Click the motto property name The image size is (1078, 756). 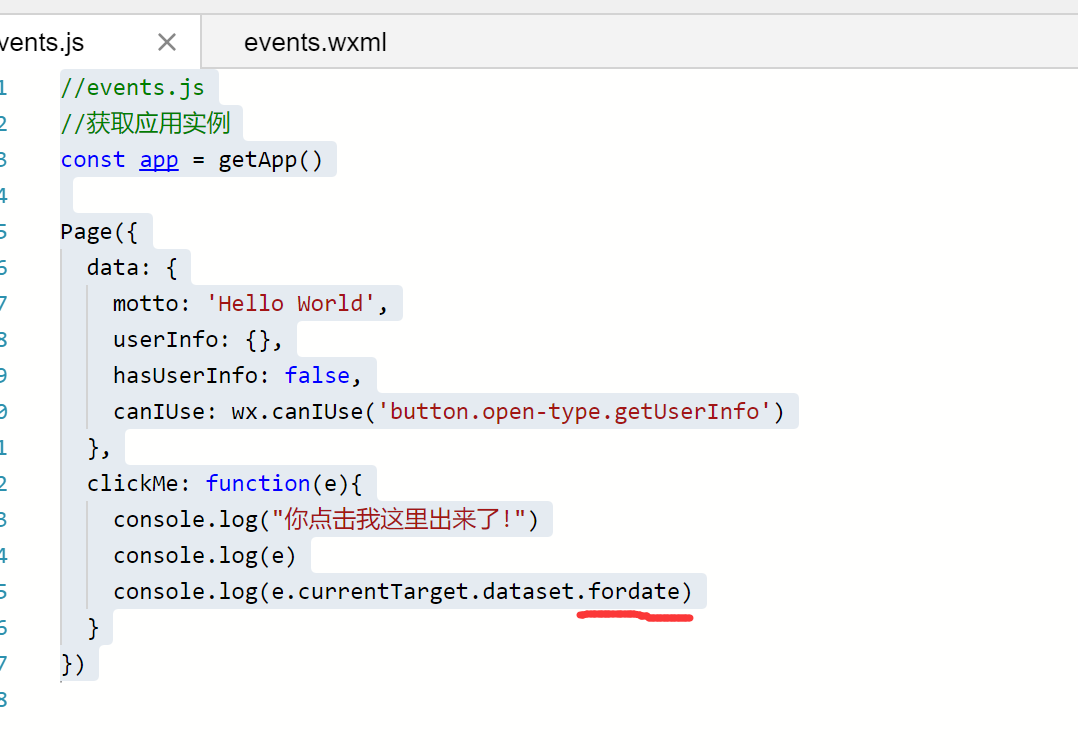pos(145,303)
